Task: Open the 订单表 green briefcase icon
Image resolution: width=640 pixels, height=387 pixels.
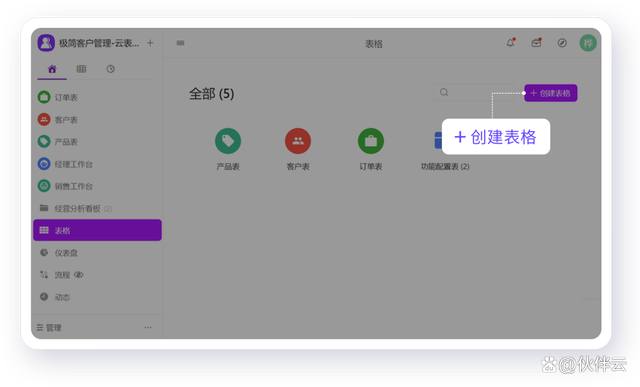Action: coord(371,141)
